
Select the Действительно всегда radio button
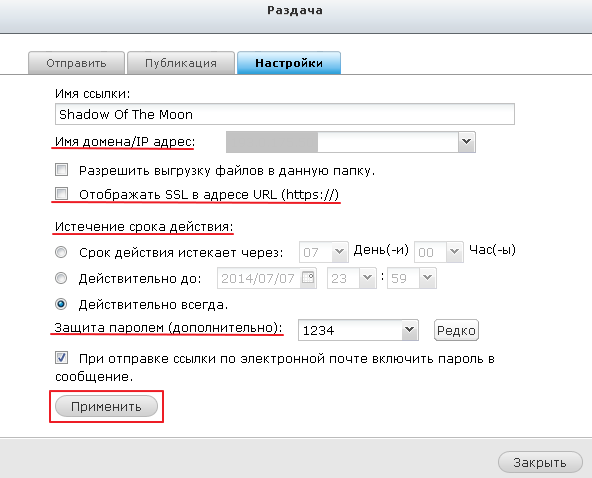61,304
